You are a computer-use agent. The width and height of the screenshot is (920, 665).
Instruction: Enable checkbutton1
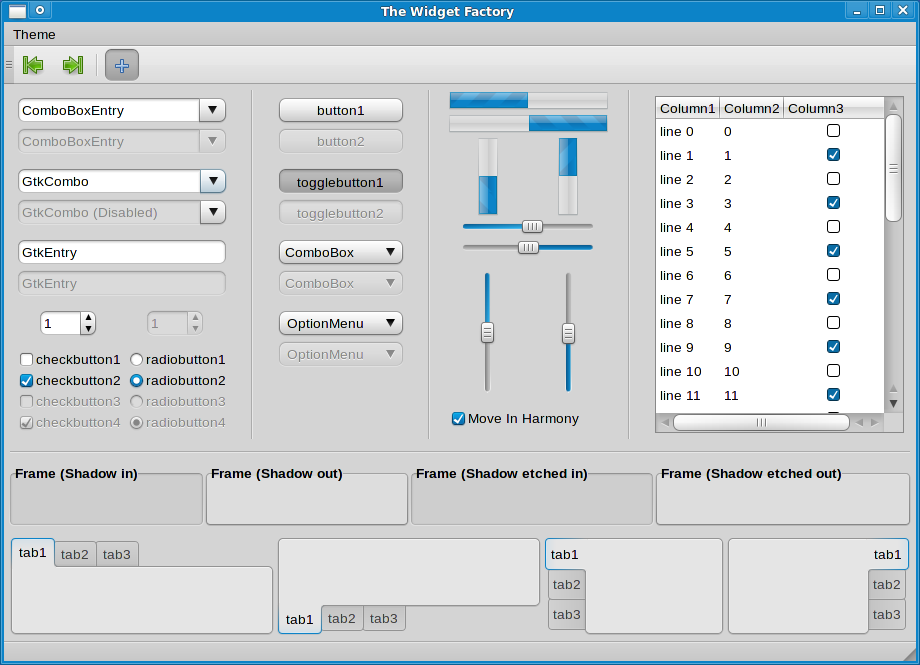point(27,359)
